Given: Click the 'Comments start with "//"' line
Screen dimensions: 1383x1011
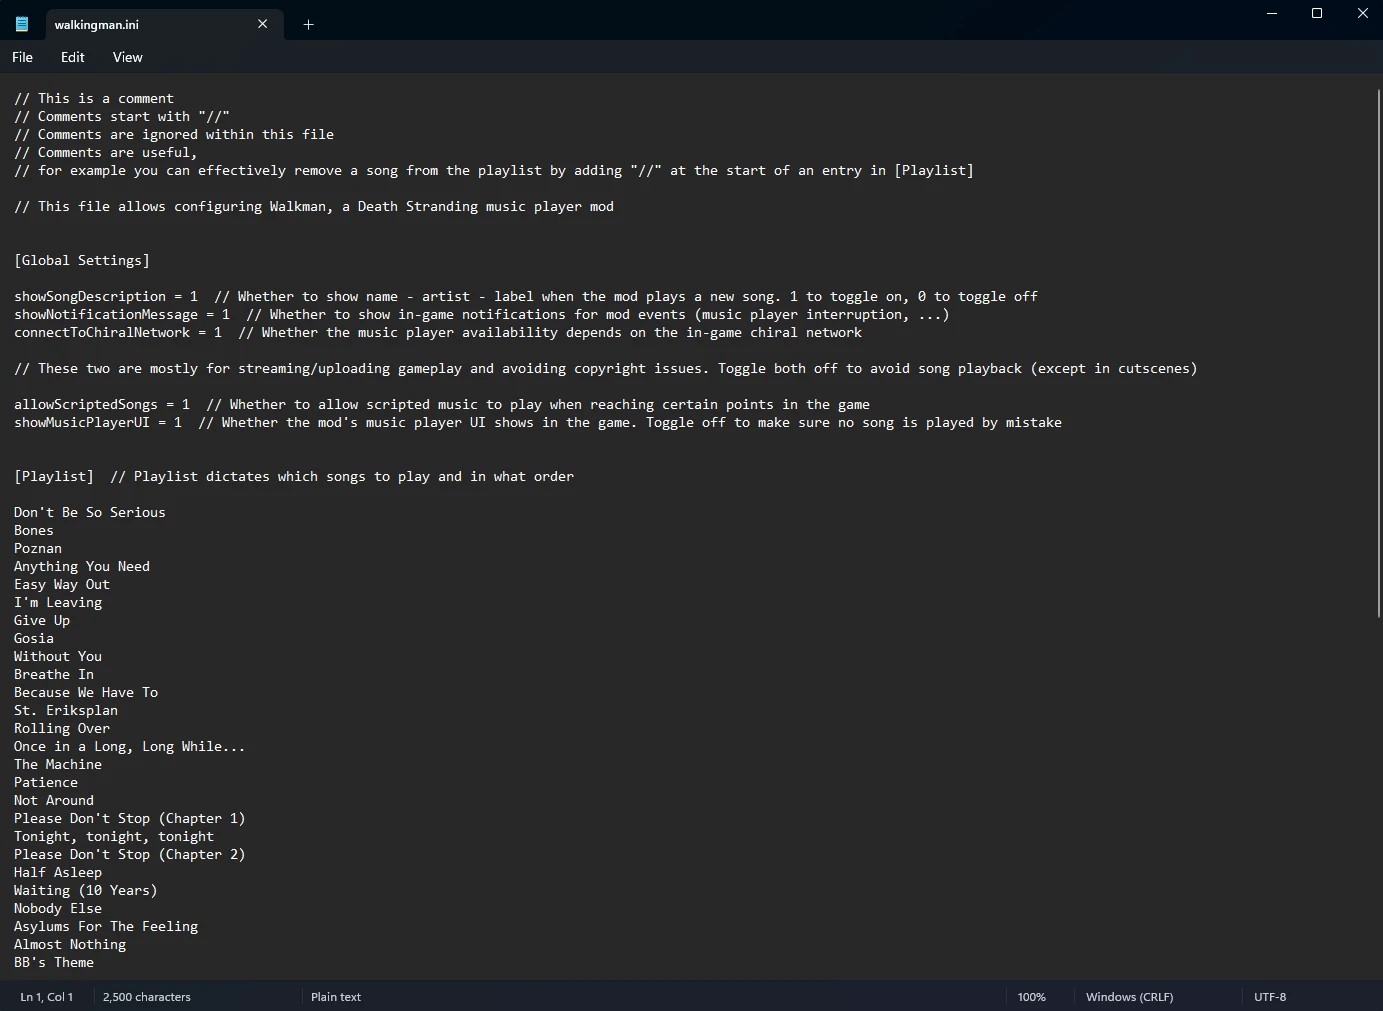Looking at the screenshot, I should pos(122,116).
